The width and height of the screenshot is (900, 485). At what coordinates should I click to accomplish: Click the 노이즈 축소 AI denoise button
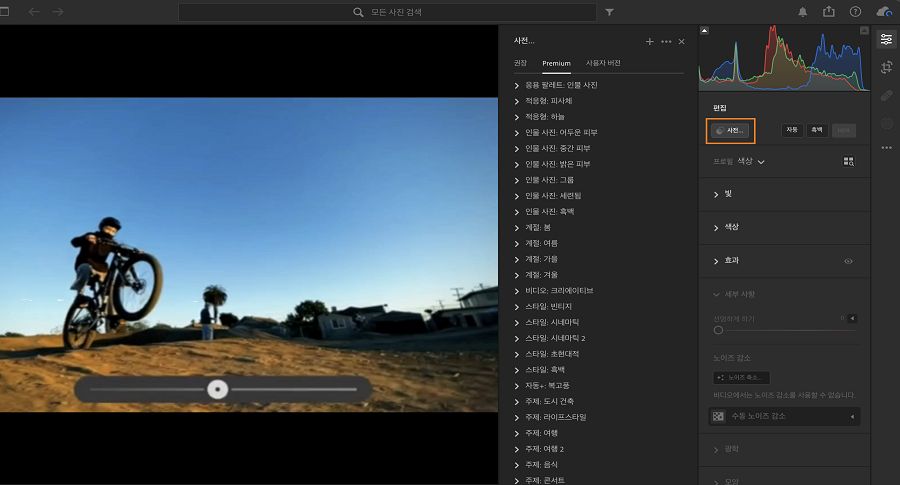click(741, 377)
